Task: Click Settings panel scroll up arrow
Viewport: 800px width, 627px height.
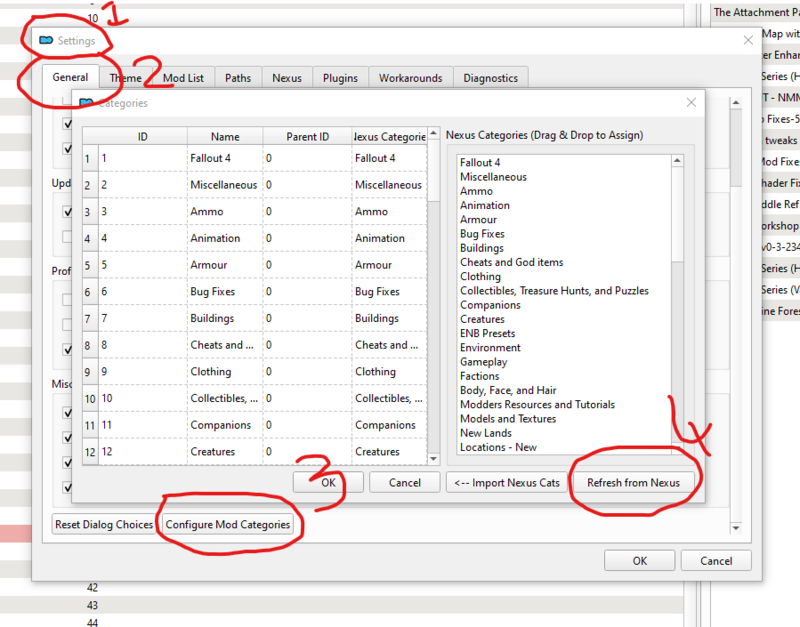Action: tap(736, 103)
